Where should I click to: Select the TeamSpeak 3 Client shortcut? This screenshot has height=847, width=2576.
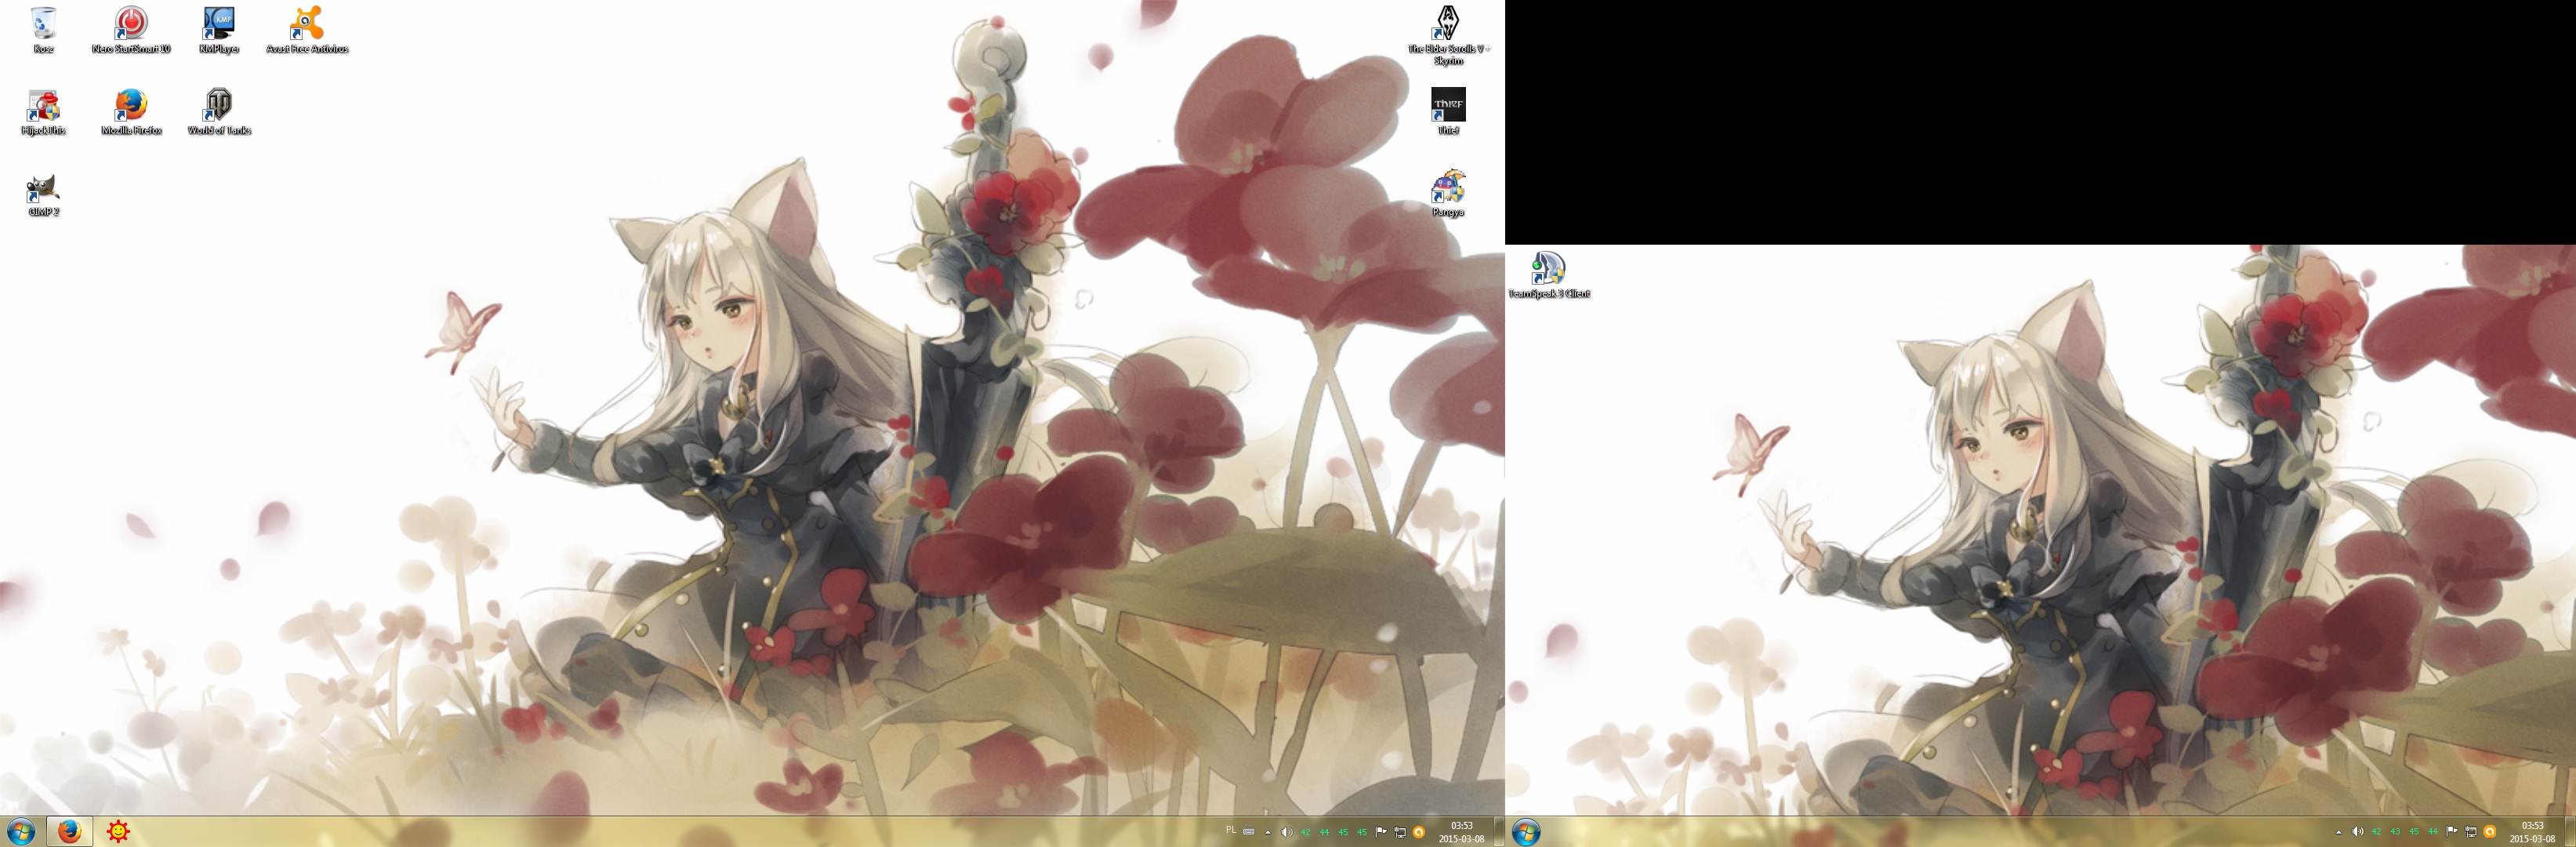[x=1549, y=275]
